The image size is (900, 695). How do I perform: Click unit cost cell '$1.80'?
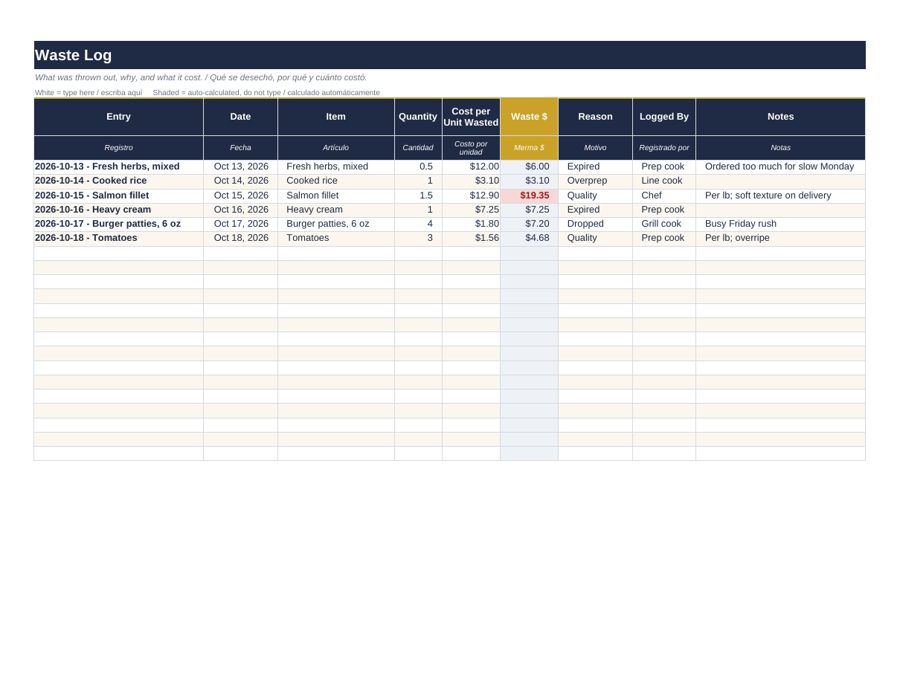(x=471, y=224)
